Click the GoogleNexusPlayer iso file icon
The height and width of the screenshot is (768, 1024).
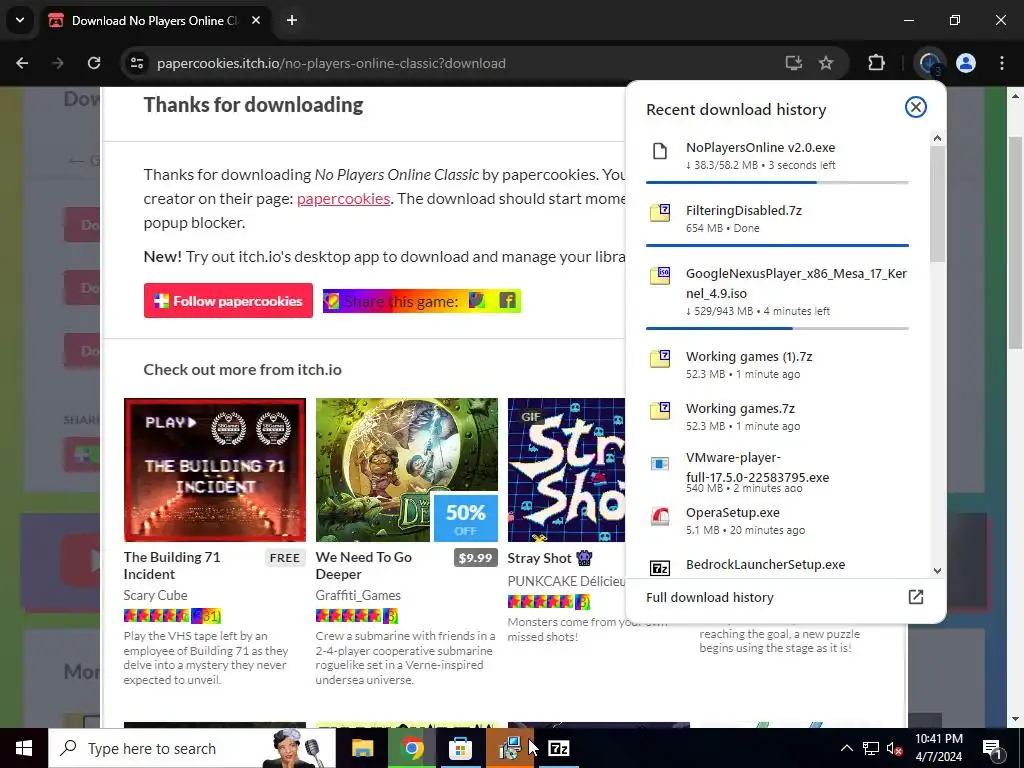[x=660, y=276]
